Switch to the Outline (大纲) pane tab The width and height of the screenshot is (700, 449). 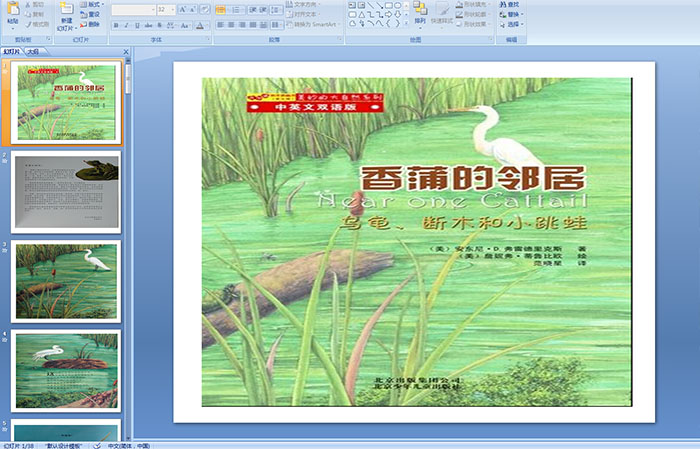(33, 52)
